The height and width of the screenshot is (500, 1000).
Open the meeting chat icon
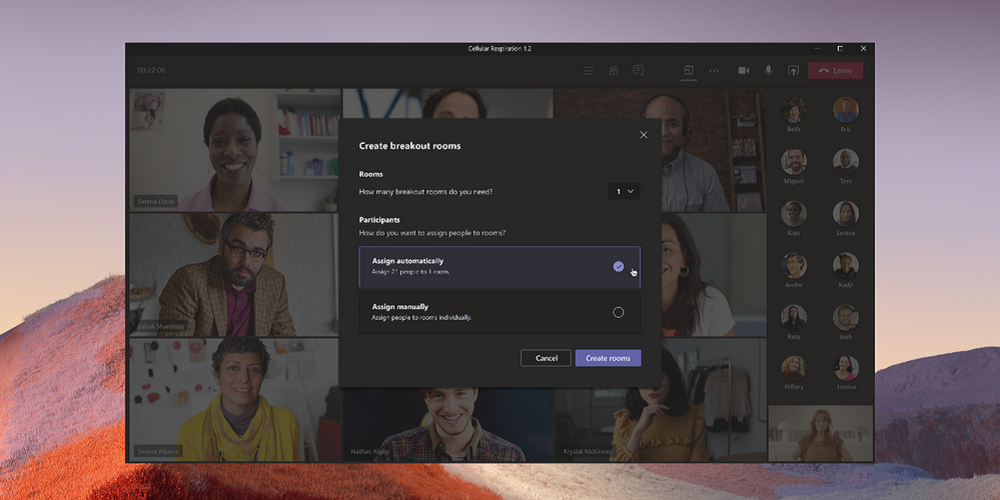point(638,71)
